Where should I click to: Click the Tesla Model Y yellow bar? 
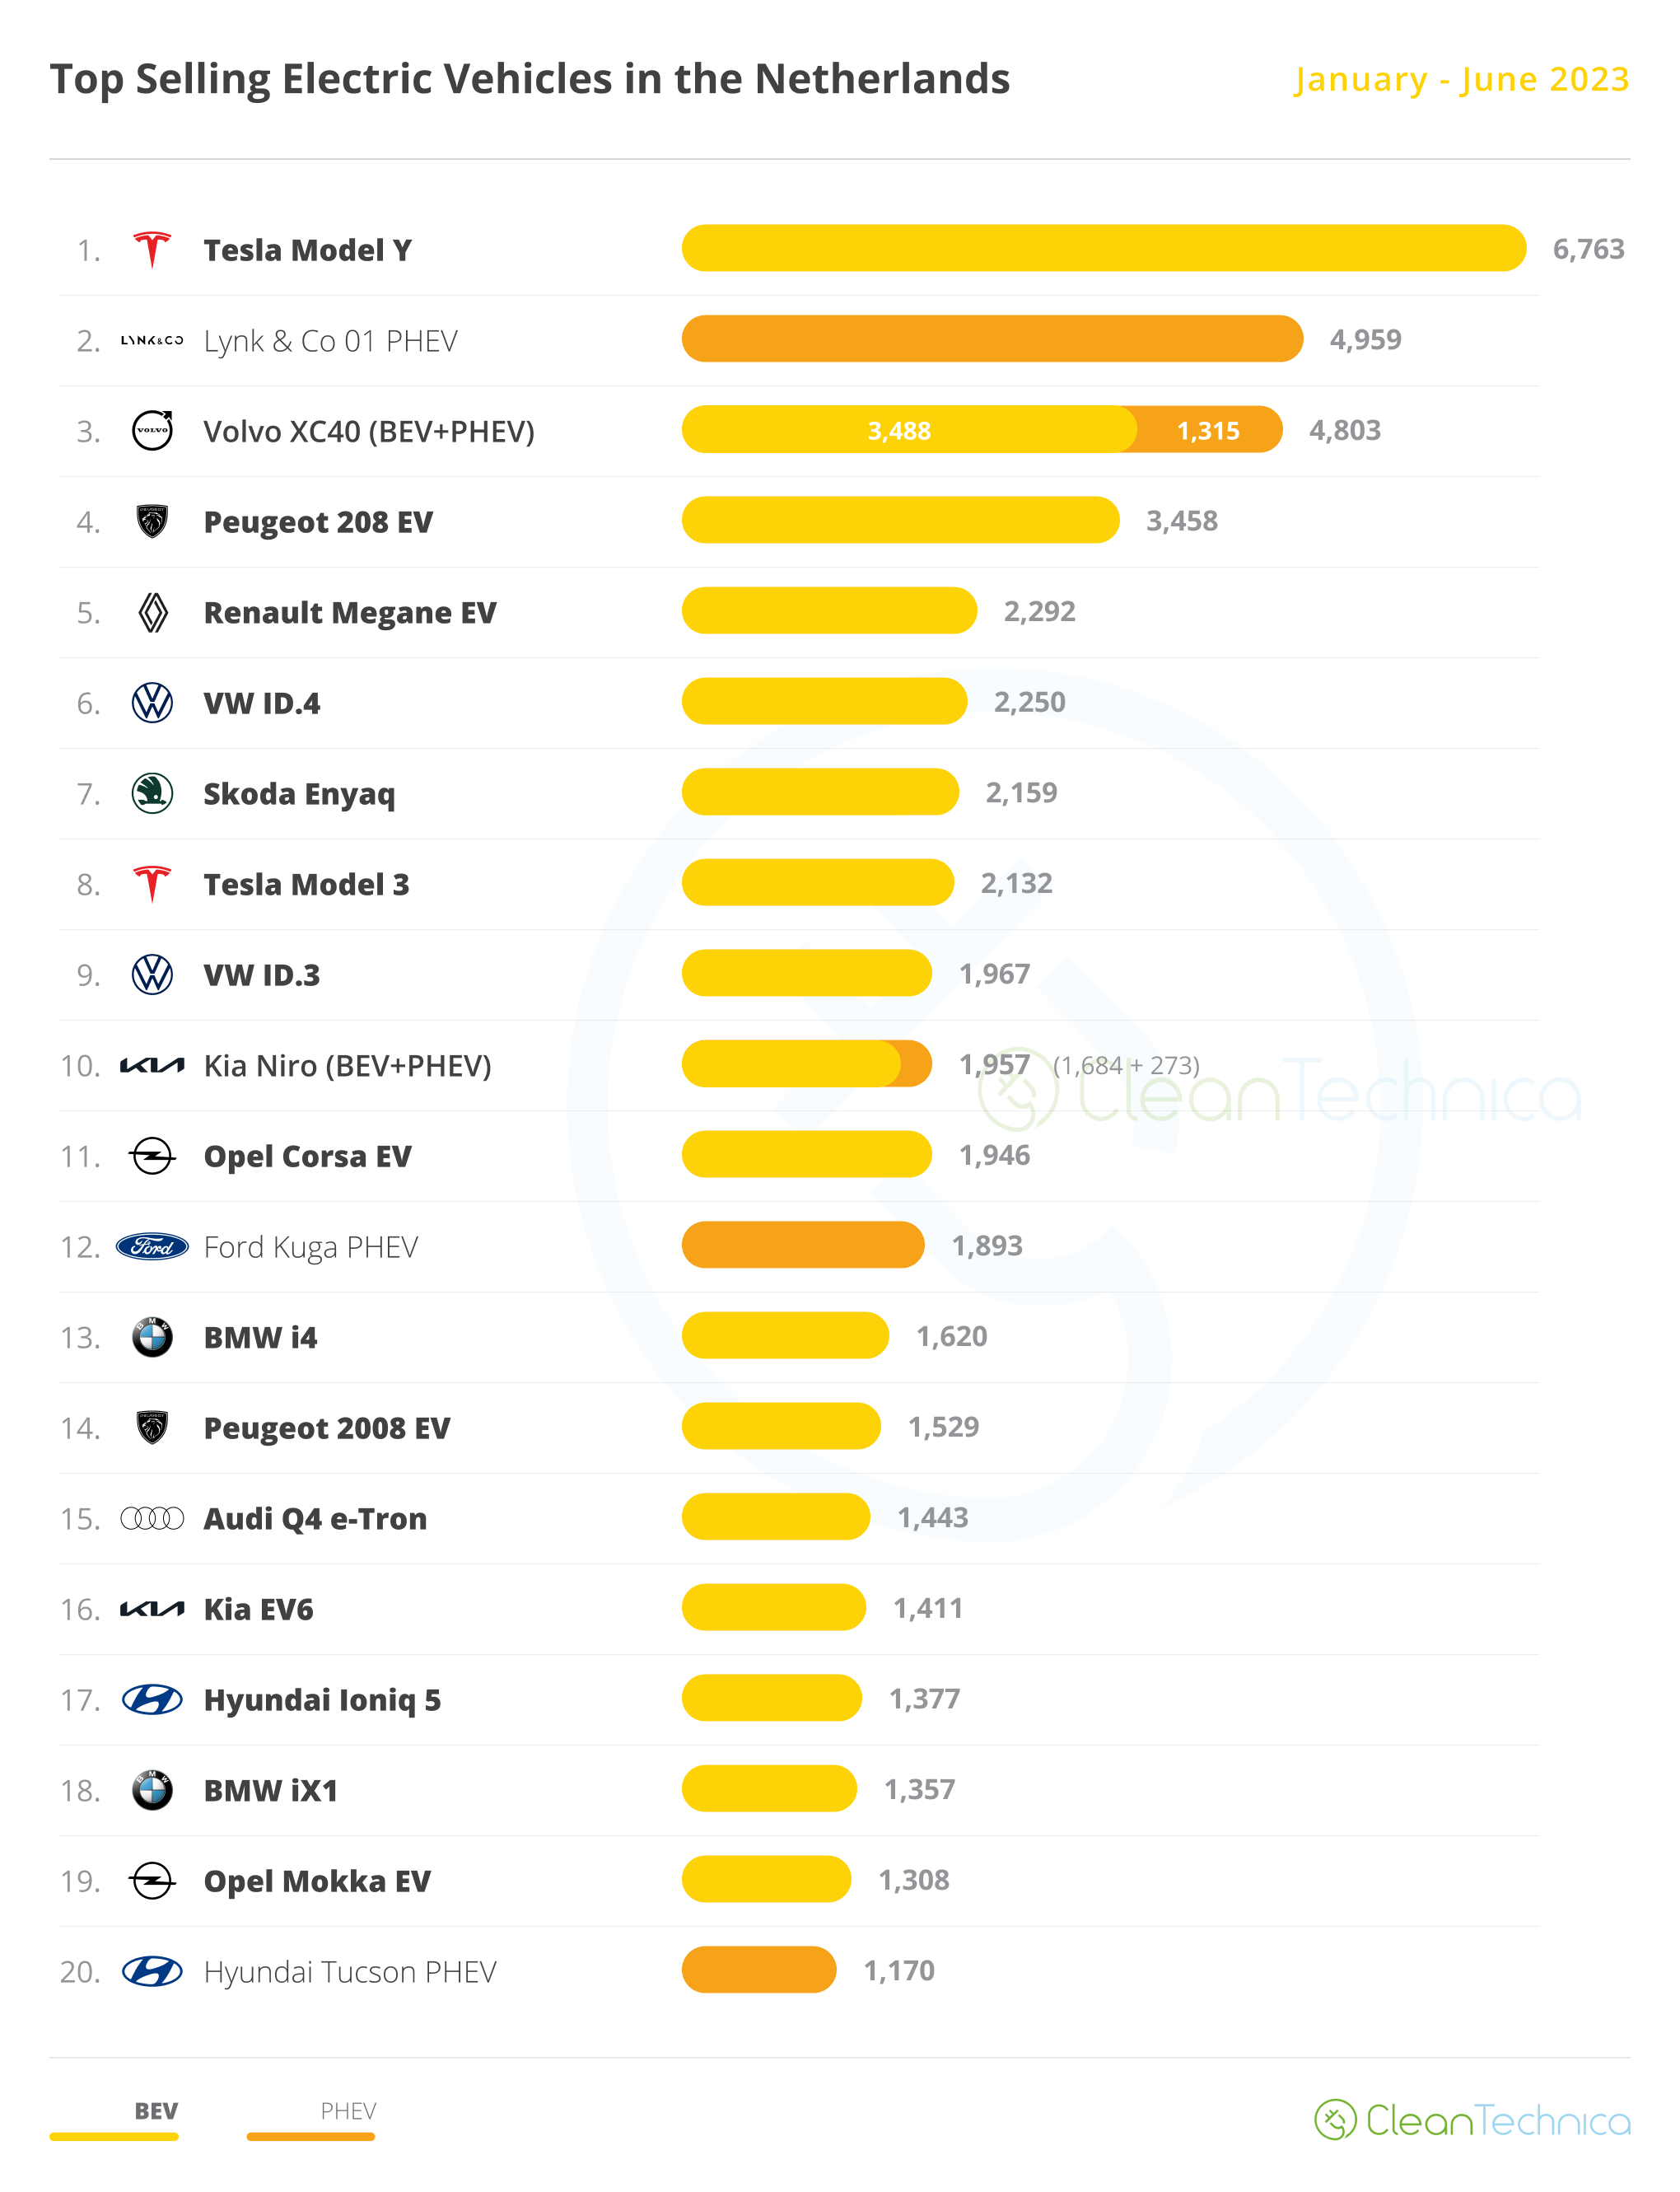click(1103, 248)
